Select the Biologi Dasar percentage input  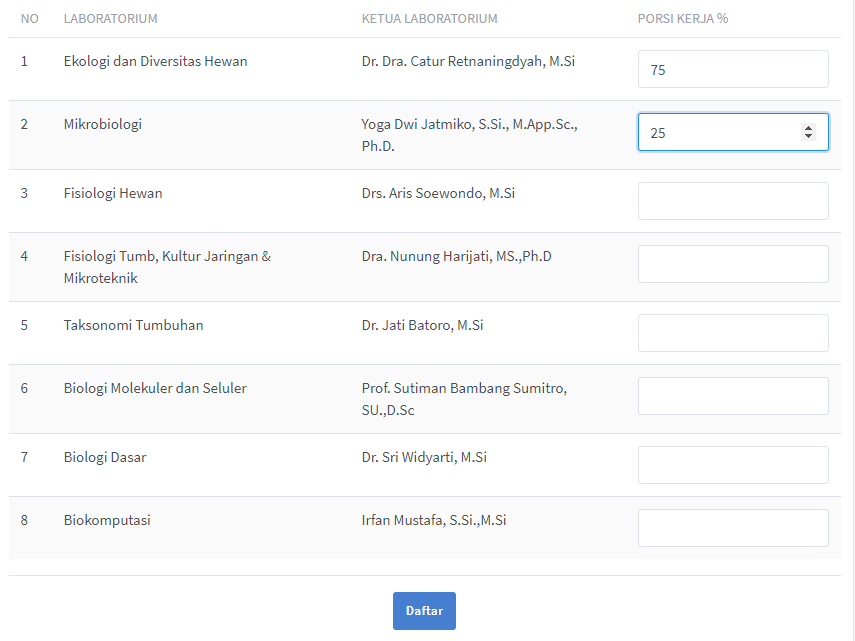732,465
